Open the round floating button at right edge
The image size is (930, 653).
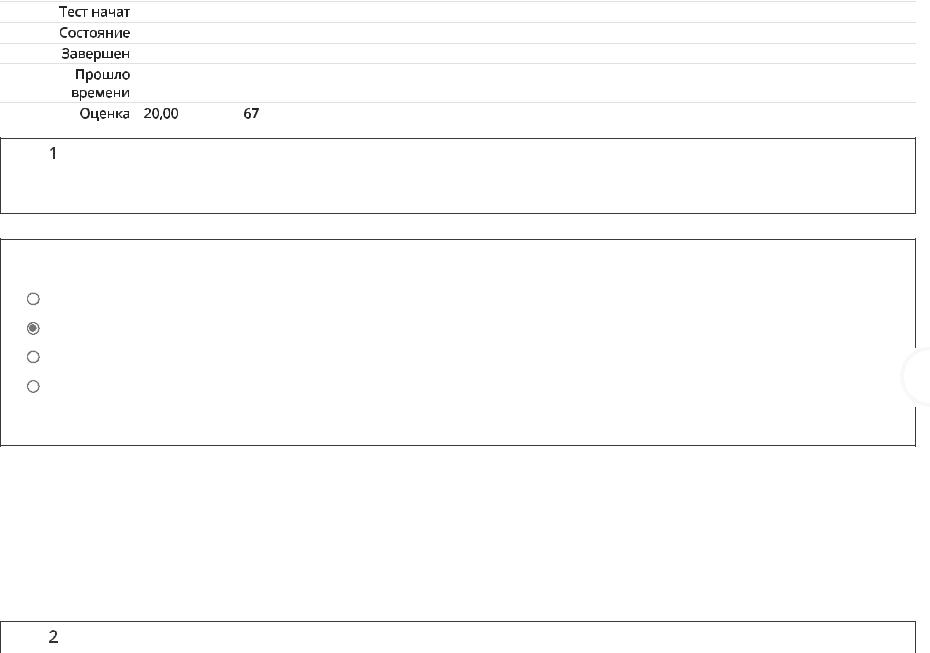tap(918, 377)
